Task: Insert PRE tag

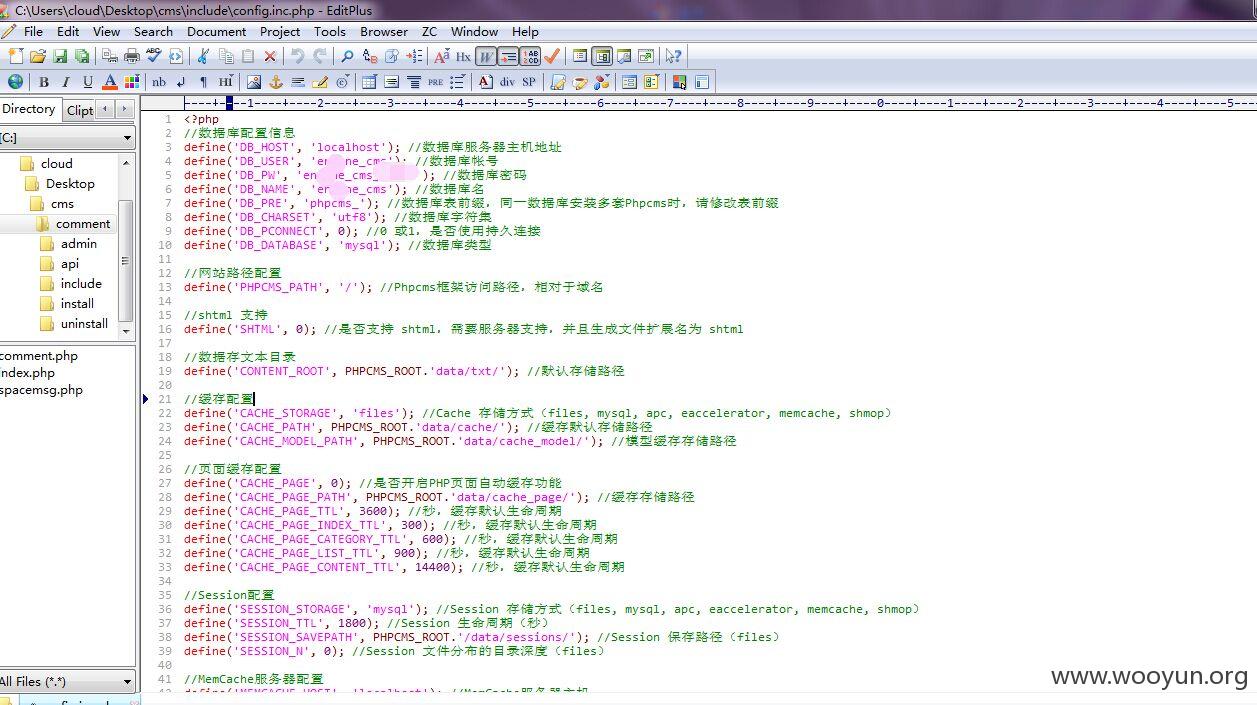Action: pyautogui.click(x=436, y=82)
